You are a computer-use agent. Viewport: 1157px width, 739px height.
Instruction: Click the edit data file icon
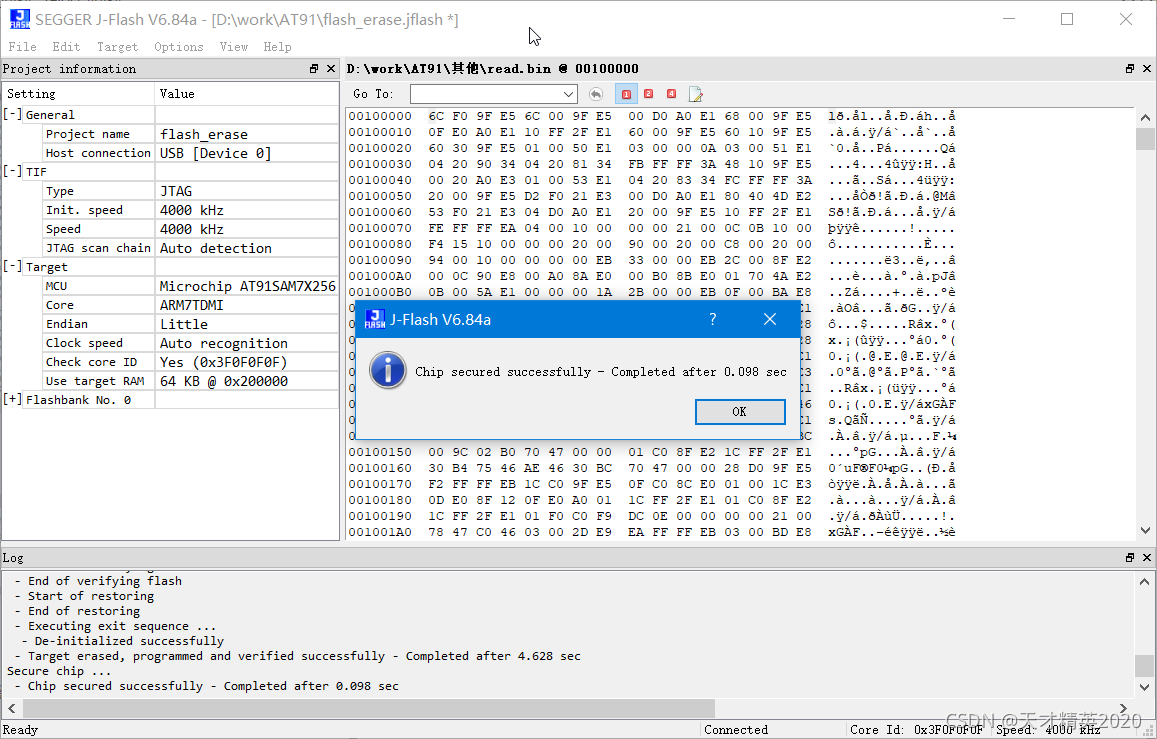pos(695,94)
